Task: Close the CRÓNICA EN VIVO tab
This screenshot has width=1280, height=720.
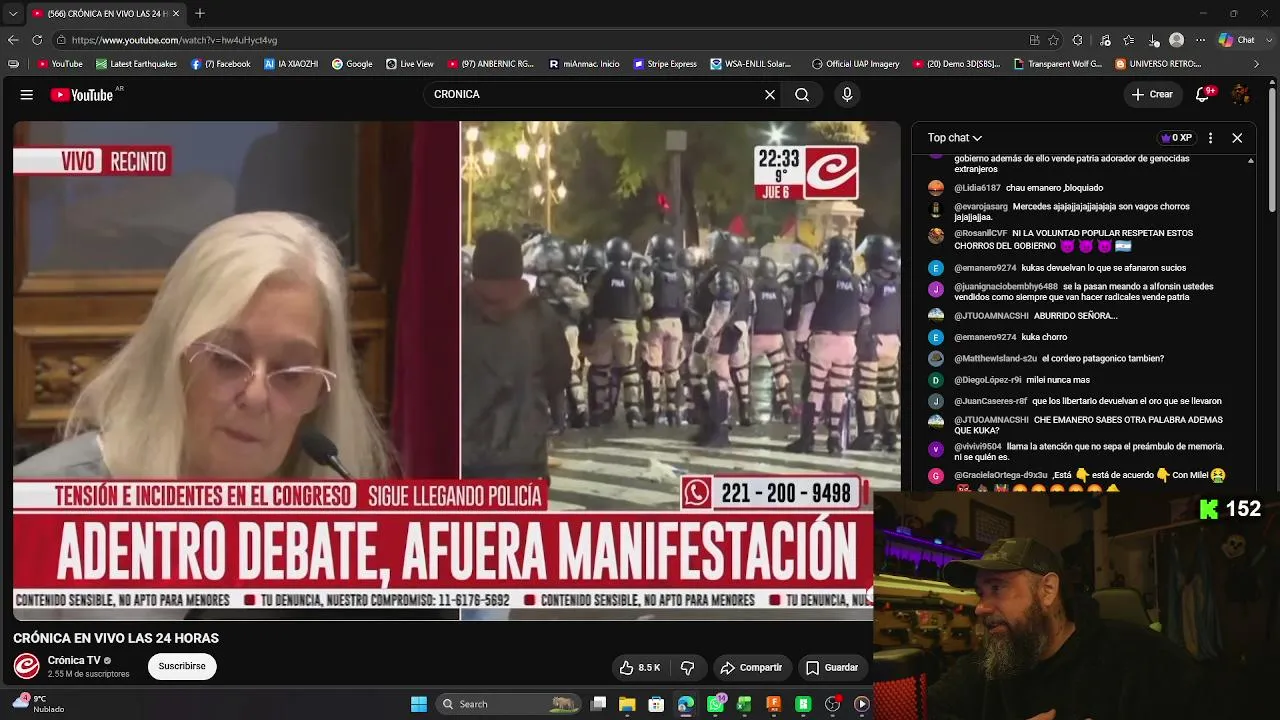Action: [176, 13]
